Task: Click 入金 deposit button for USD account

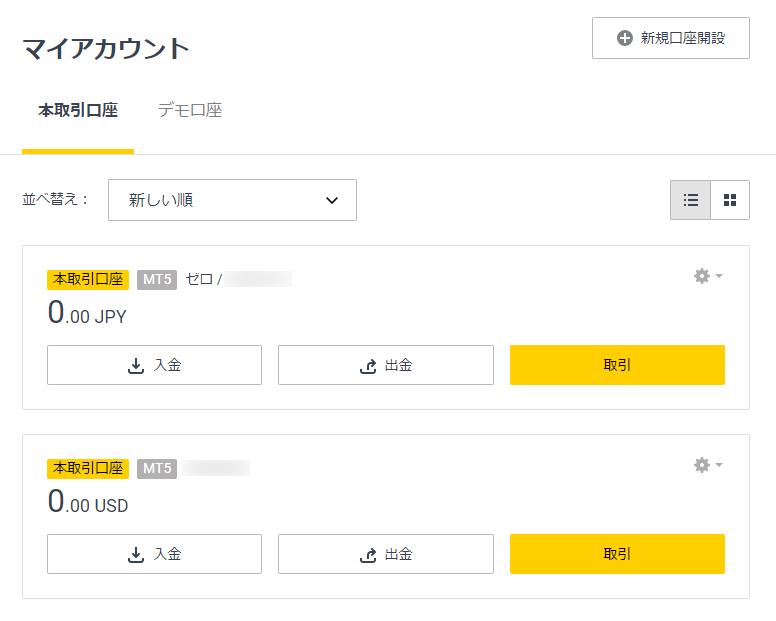Action: (x=154, y=554)
